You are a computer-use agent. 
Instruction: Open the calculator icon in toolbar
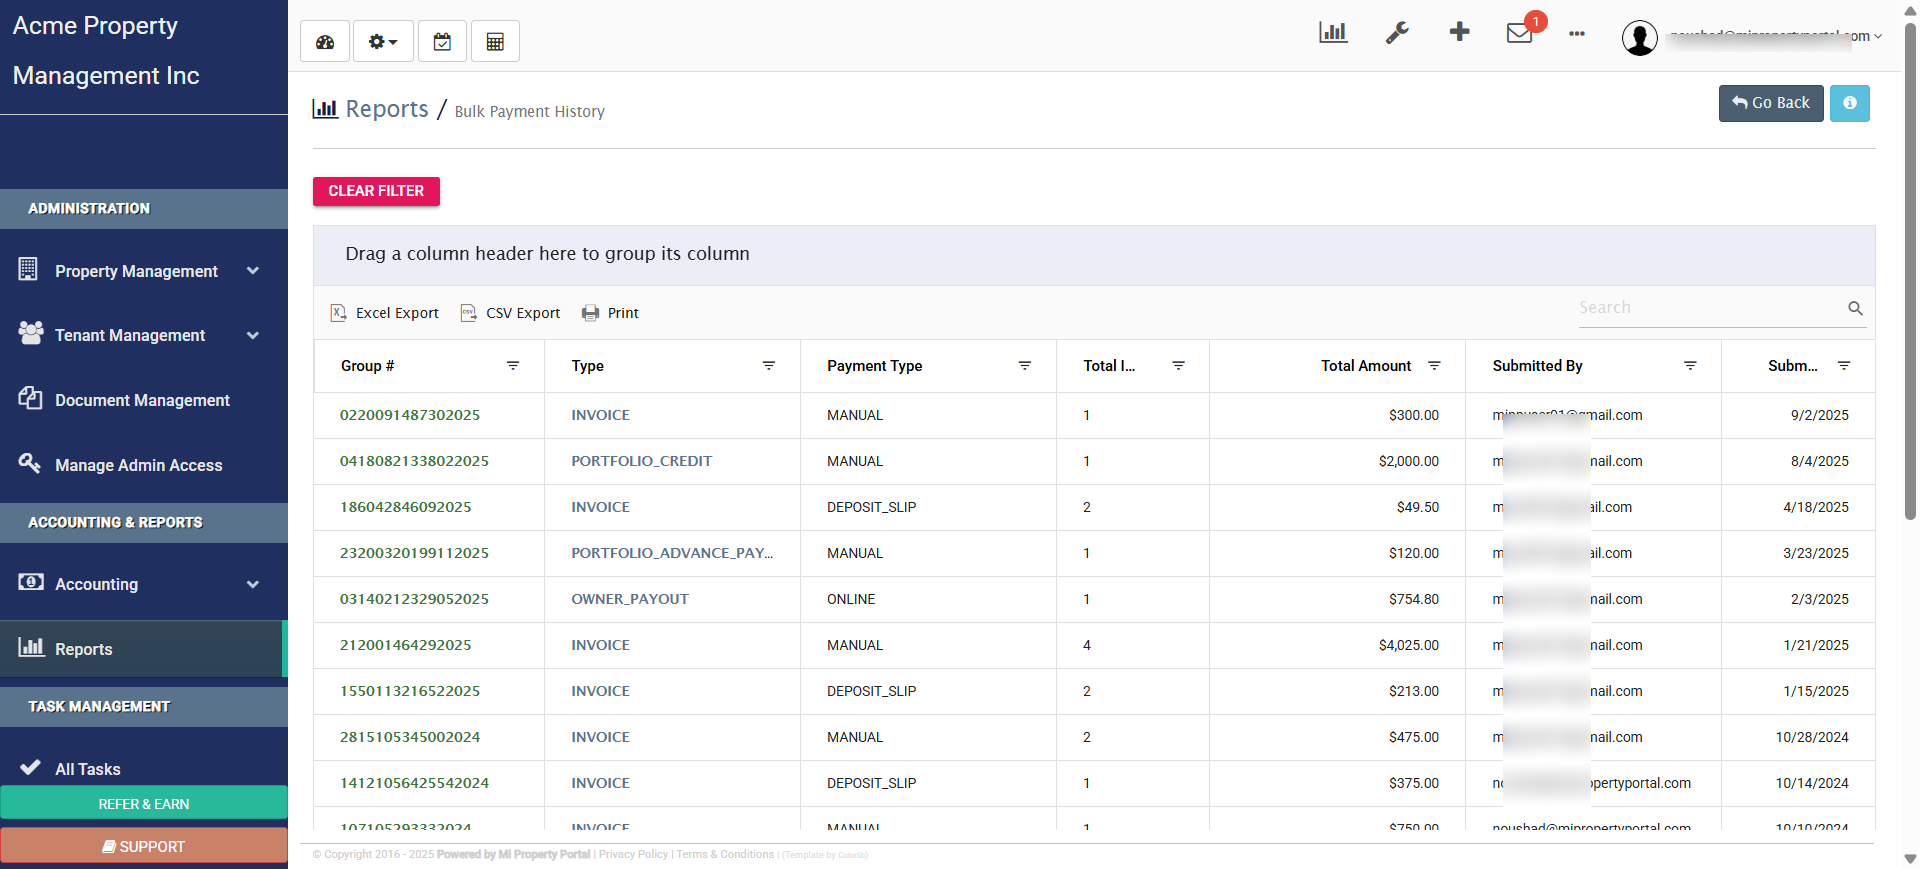(x=495, y=42)
